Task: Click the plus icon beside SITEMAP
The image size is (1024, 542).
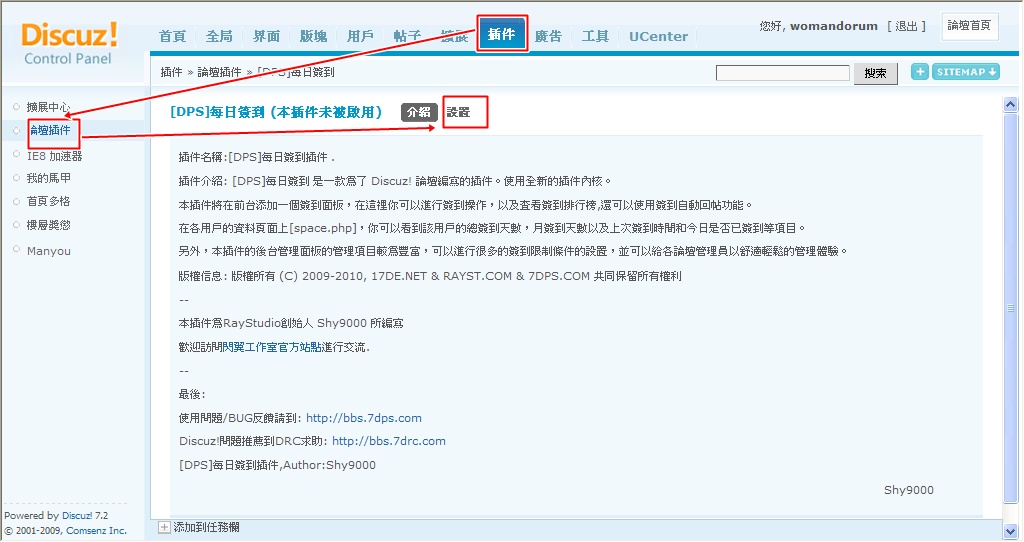Action: click(920, 72)
